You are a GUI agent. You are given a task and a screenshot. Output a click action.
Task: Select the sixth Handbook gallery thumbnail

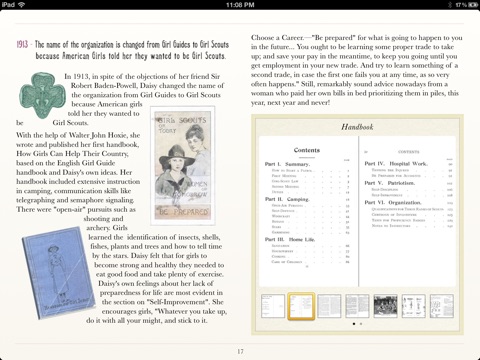[414, 306]
